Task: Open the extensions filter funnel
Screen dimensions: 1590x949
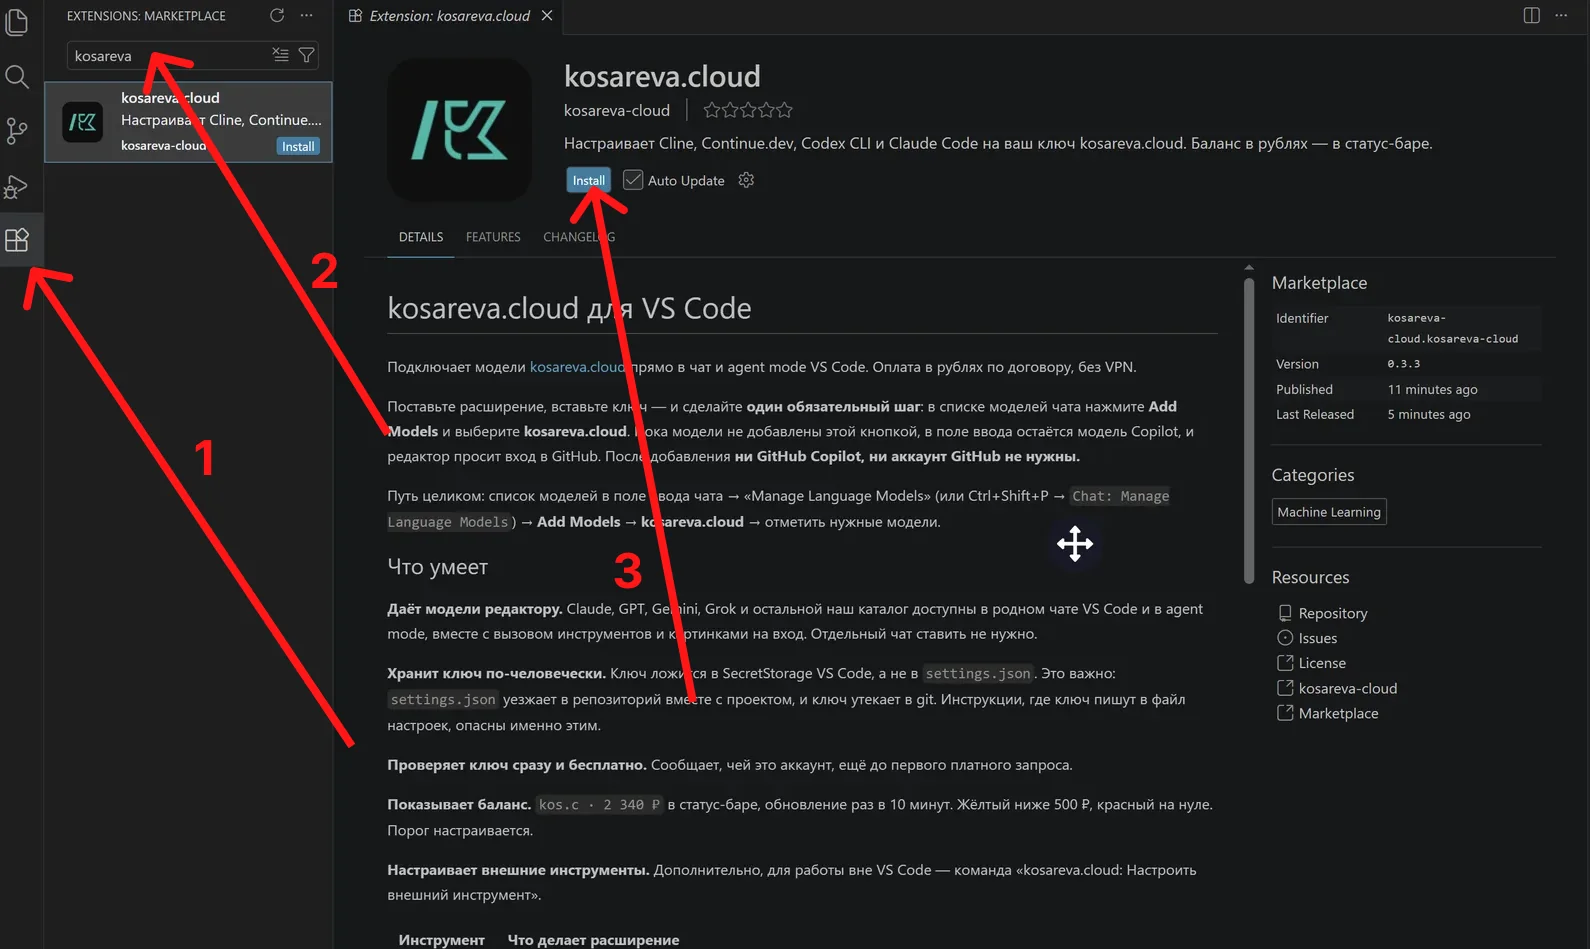Action: [306, 55]
